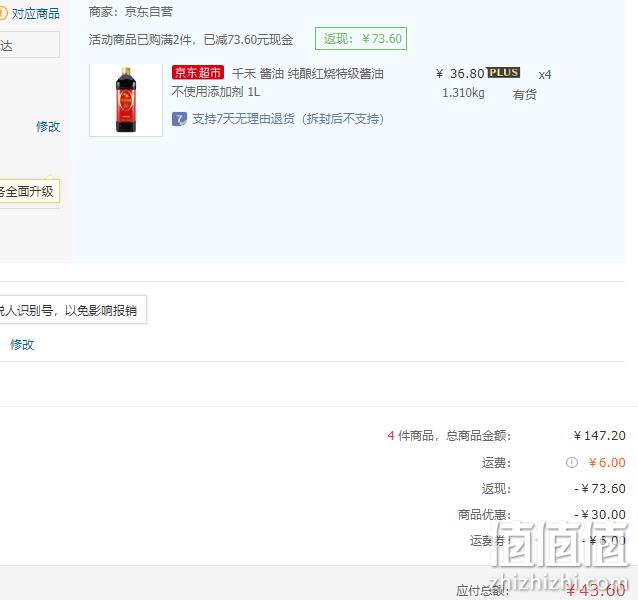Open the 对应商品 link
Image resolution: width=638 pixels, height=600 pixels.
click(x=35, y=14)
